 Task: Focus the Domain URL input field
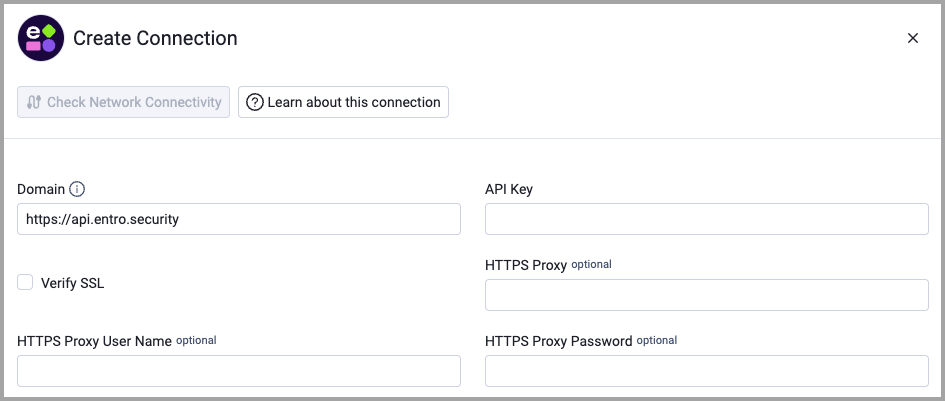(239, 219)
